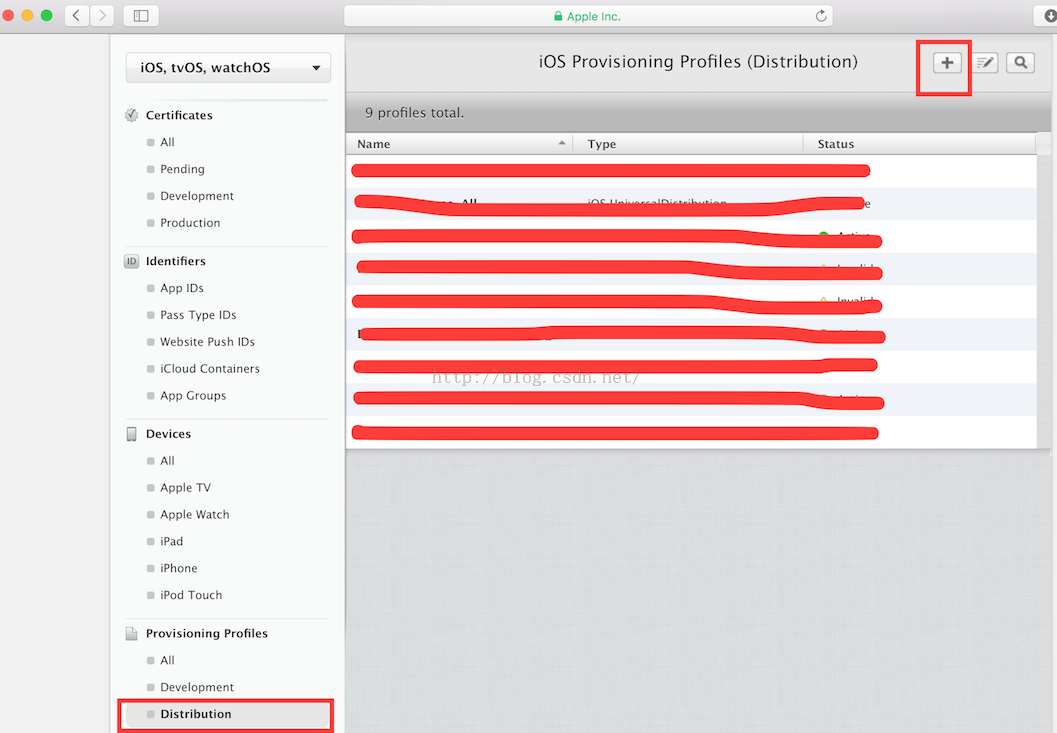Select Development under Provisioning Profiles

tap(197, 687)
